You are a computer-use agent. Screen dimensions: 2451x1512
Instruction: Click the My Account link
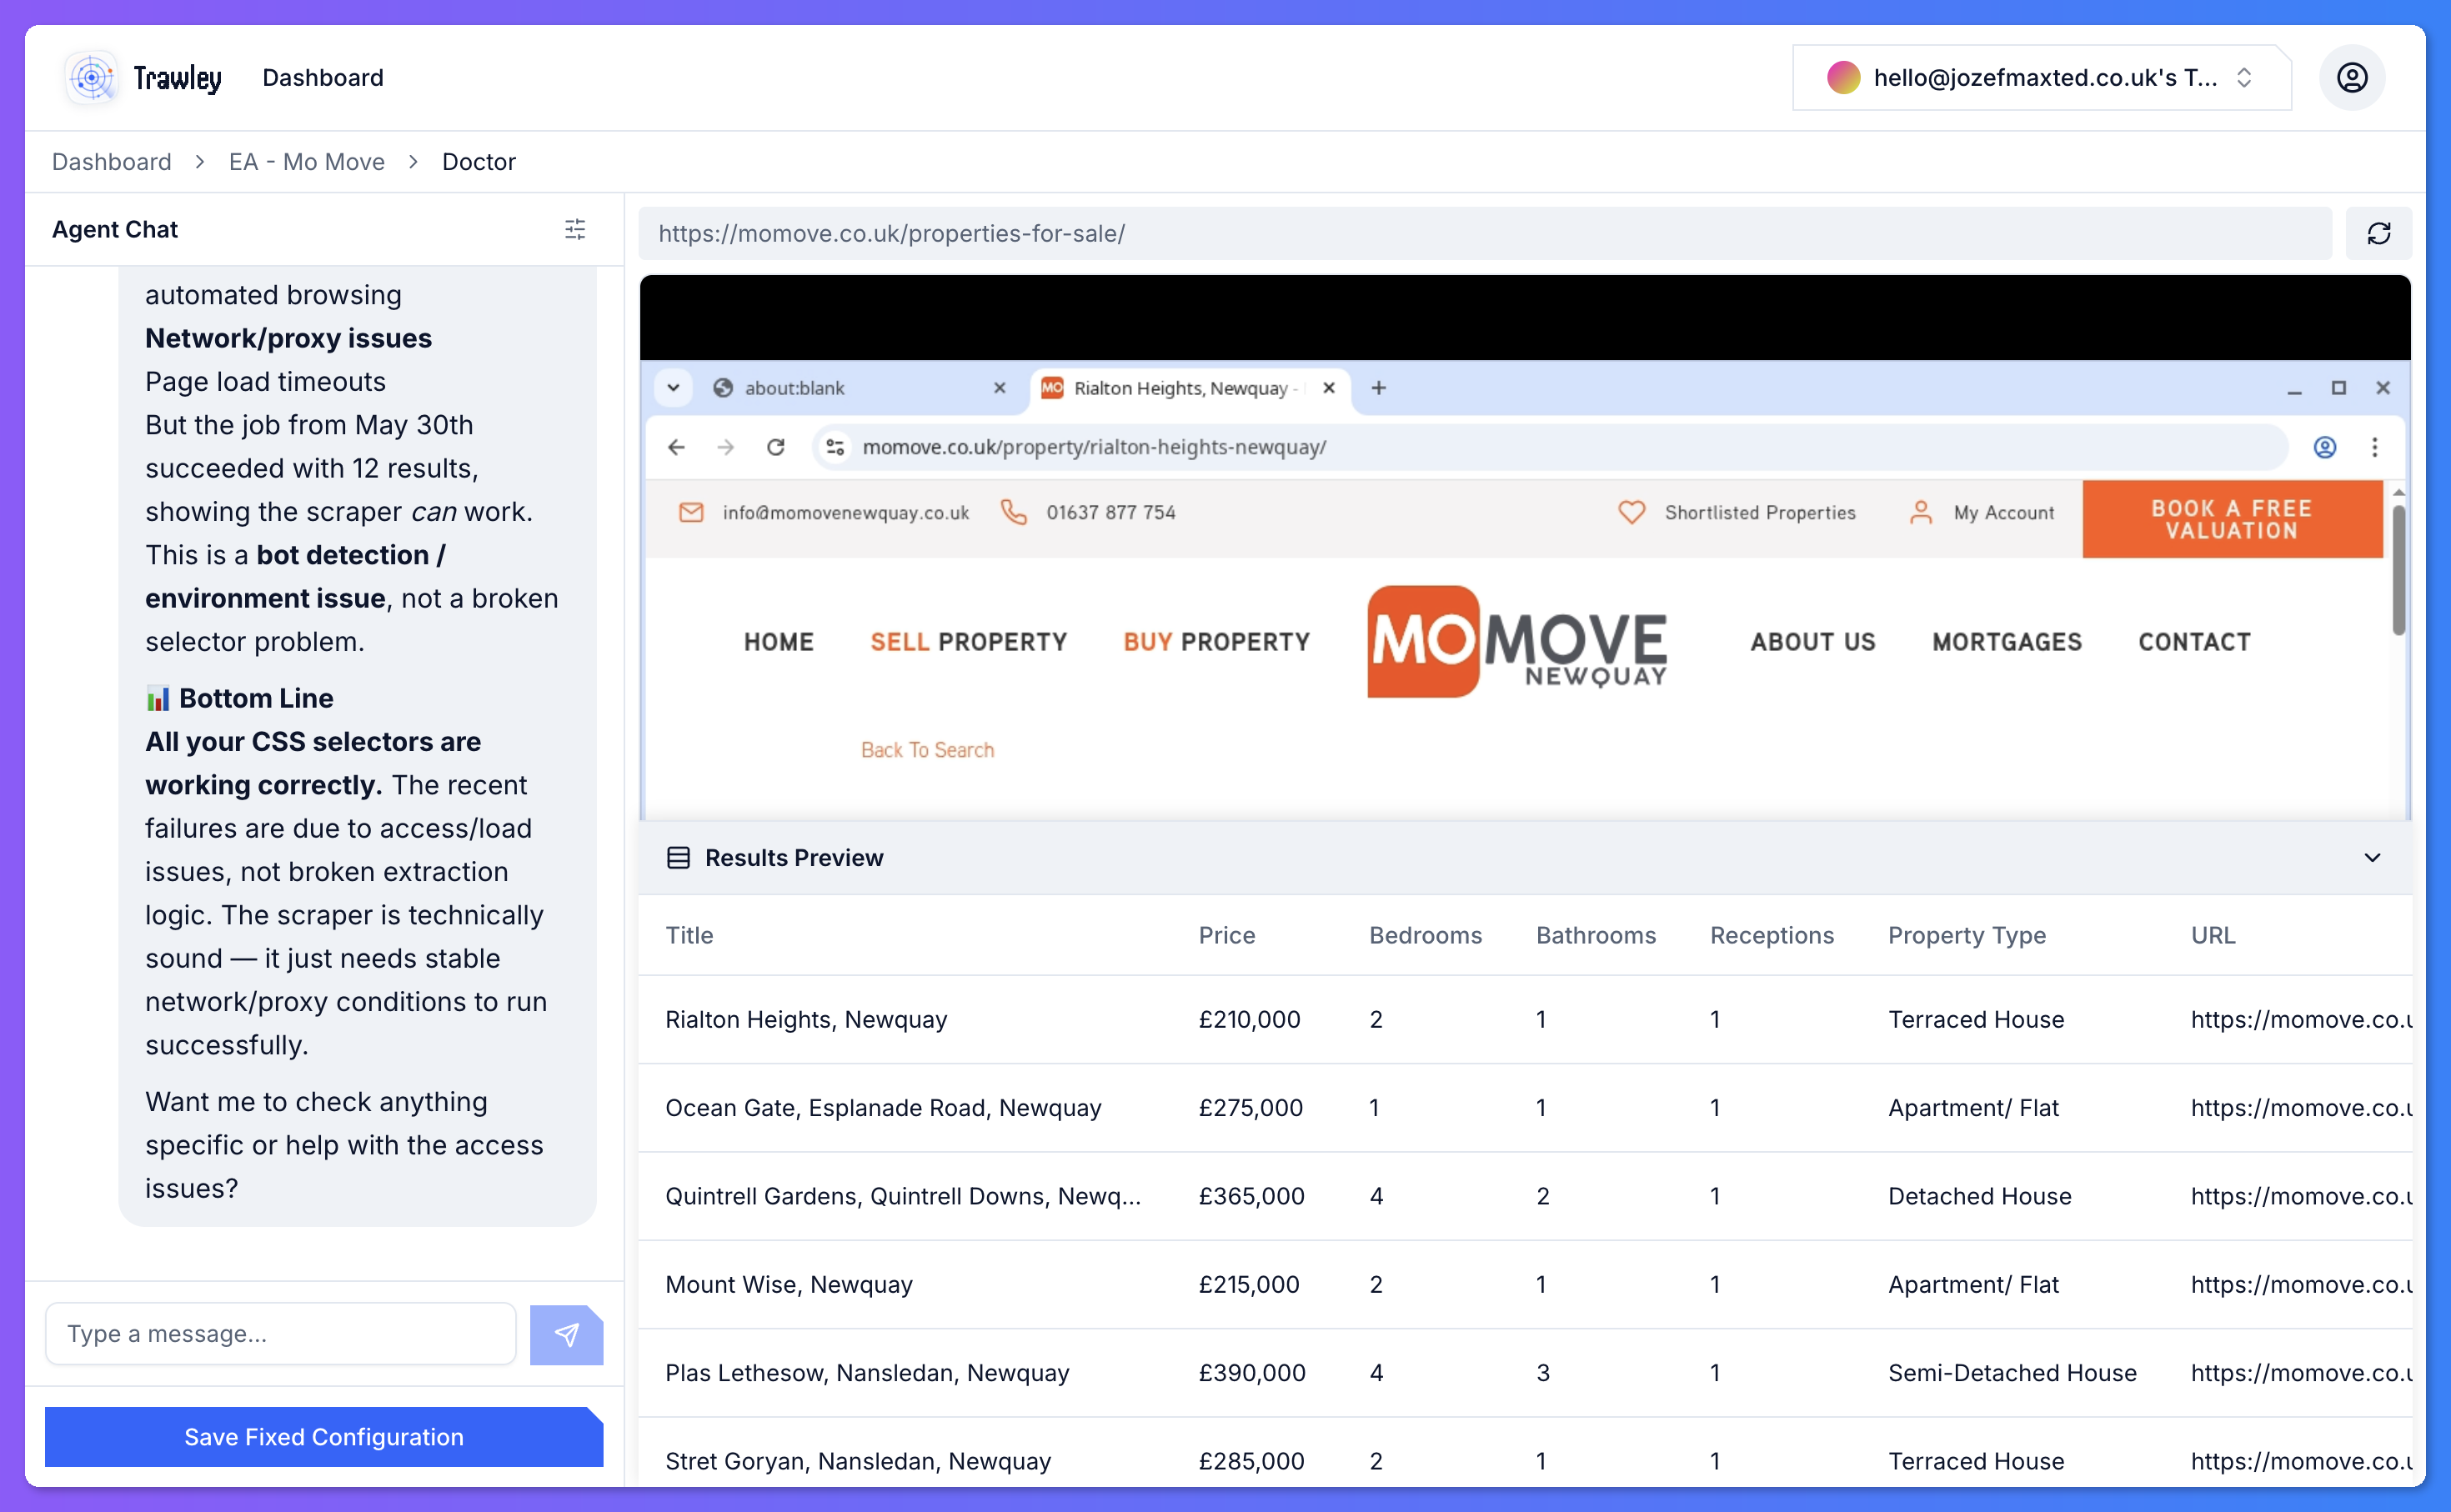(x=2004, y=512)
